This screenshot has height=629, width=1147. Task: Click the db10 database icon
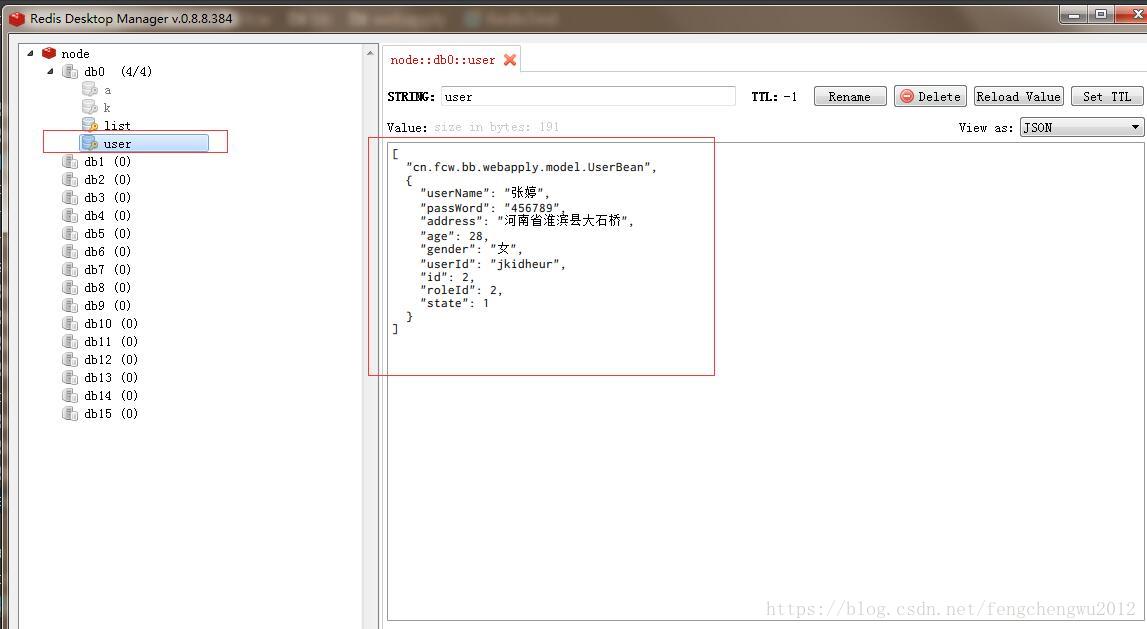coord(70,323)
